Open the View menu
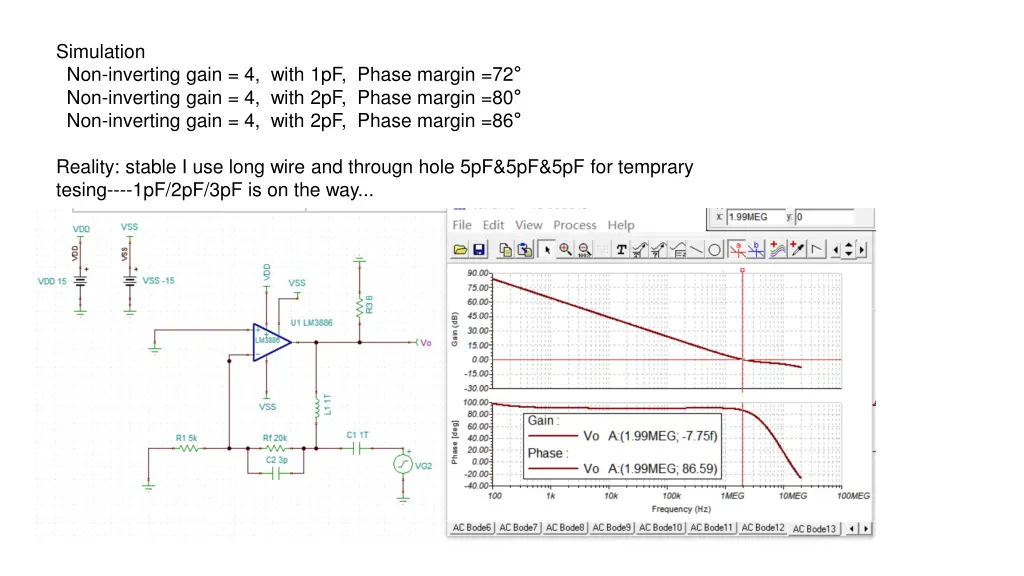 click(528, 225)
